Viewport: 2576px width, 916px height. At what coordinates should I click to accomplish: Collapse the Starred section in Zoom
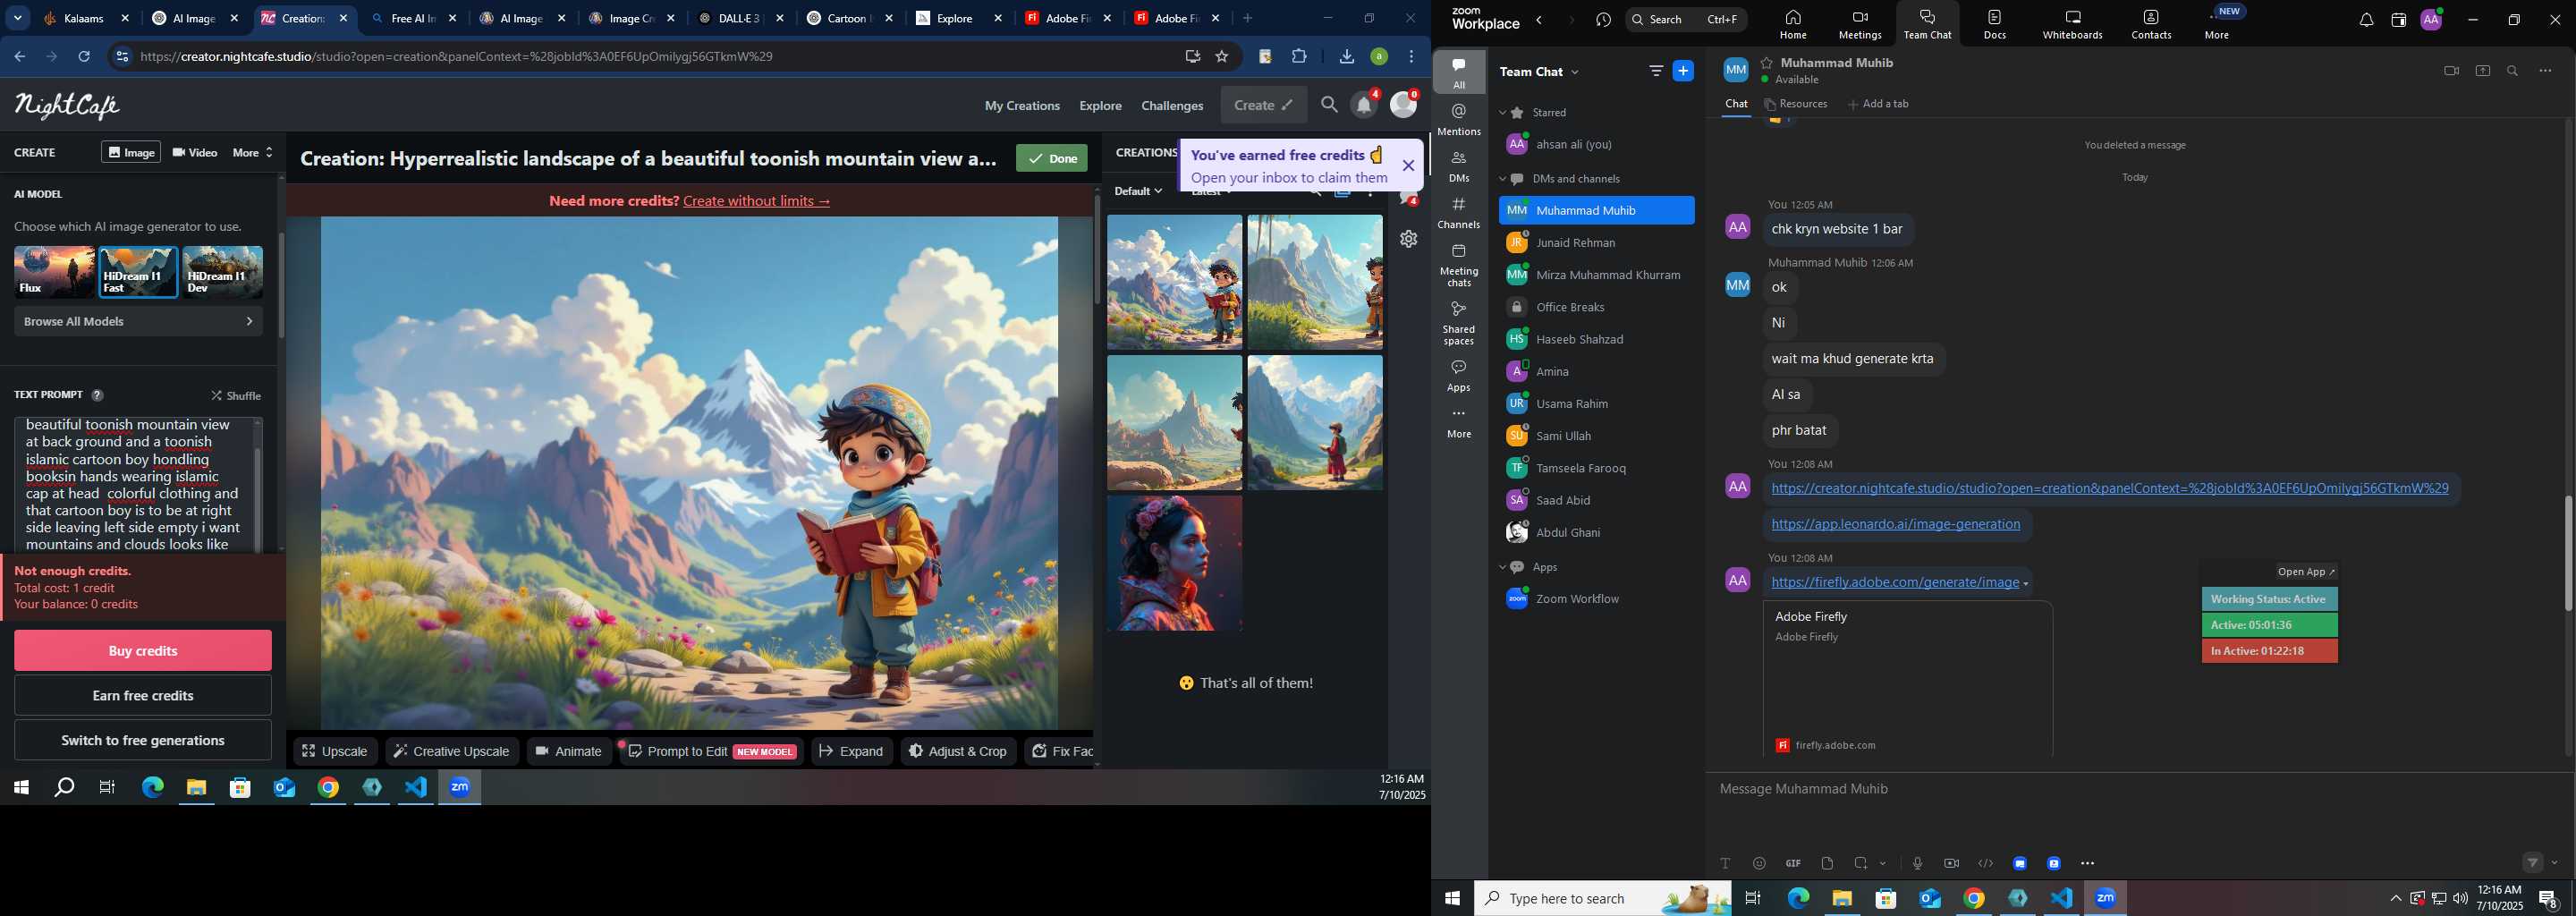coord(1502,113)
